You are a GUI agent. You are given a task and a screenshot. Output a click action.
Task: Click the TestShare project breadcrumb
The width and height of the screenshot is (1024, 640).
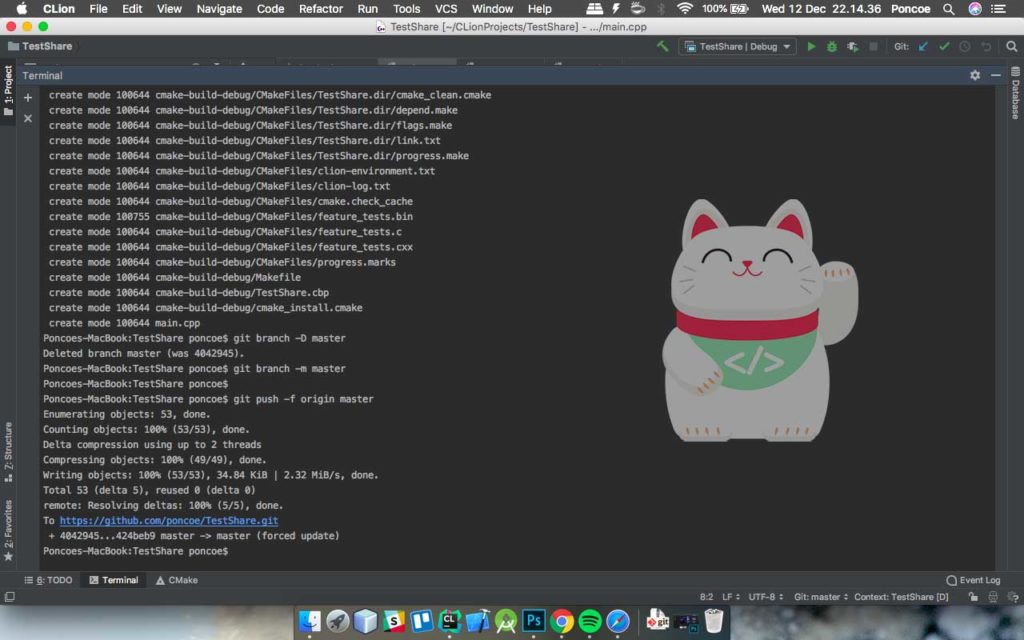coord(40,46)
